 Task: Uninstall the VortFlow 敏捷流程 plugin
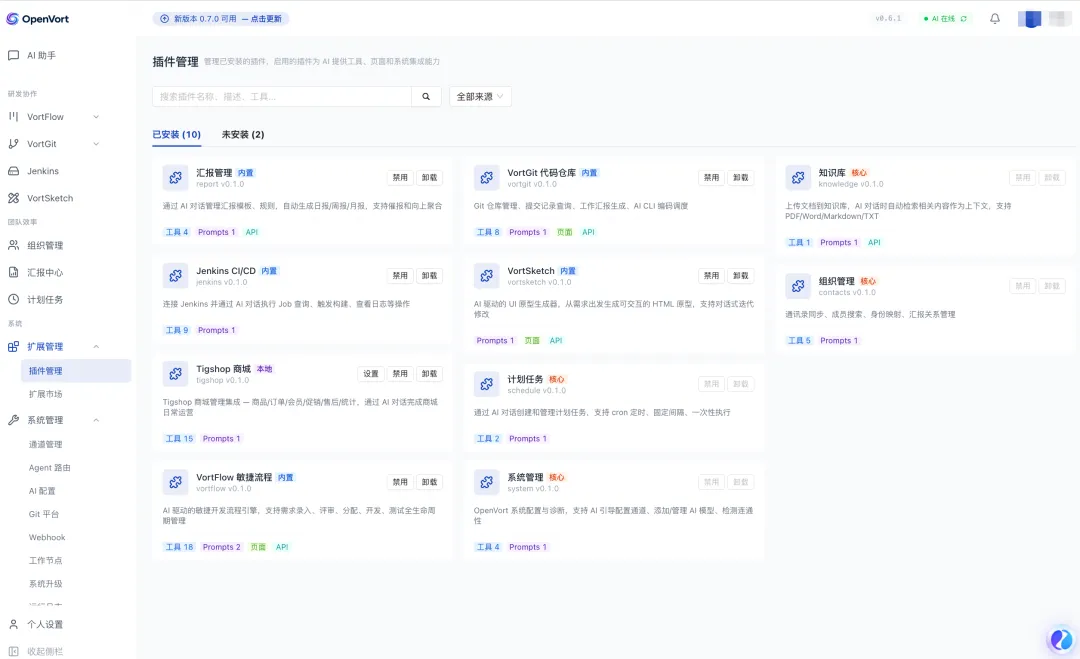429,482
